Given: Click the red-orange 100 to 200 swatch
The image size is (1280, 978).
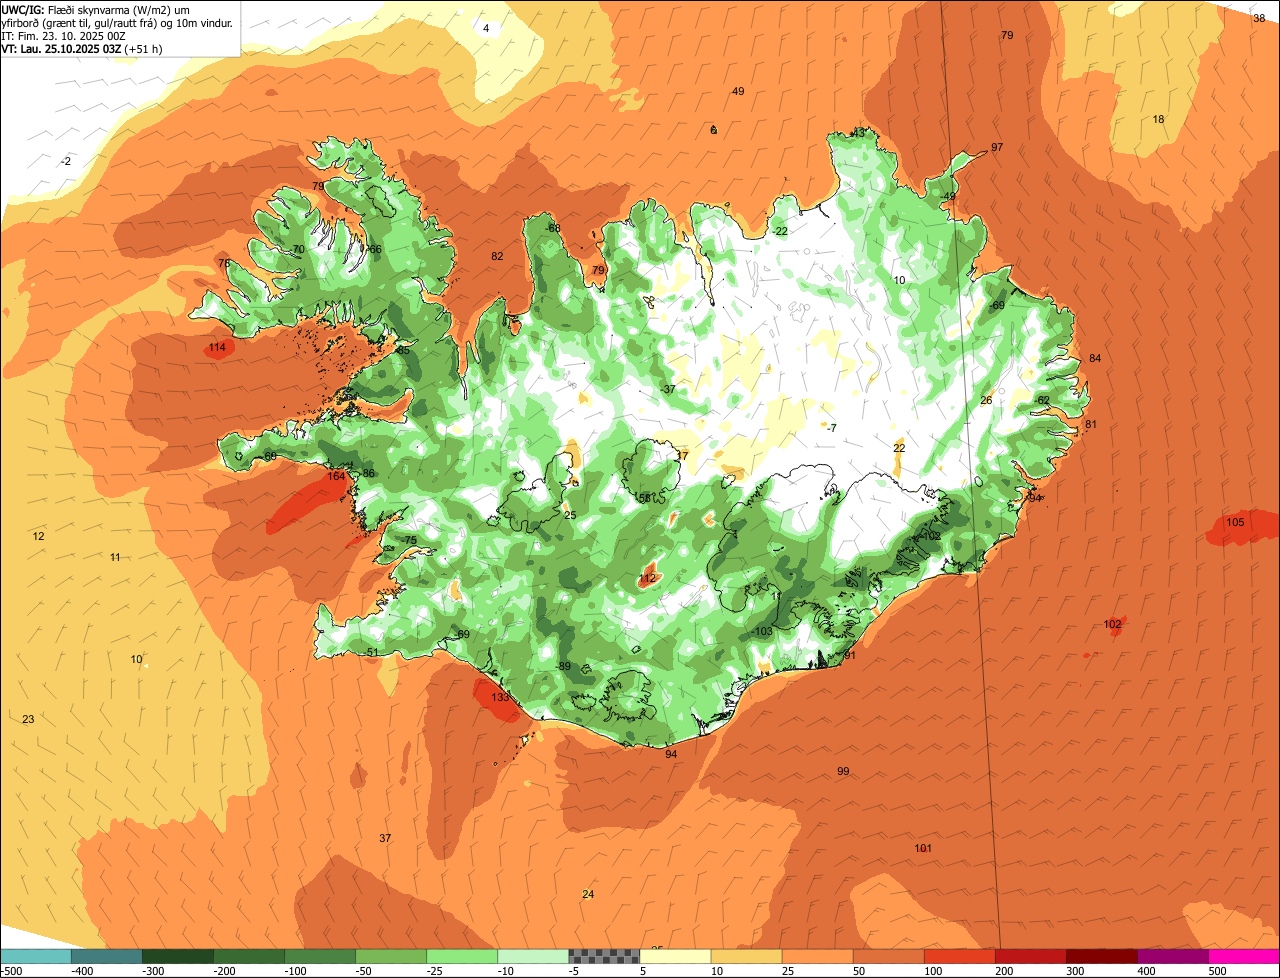Looking at the screenshot, I should point(959,956).
